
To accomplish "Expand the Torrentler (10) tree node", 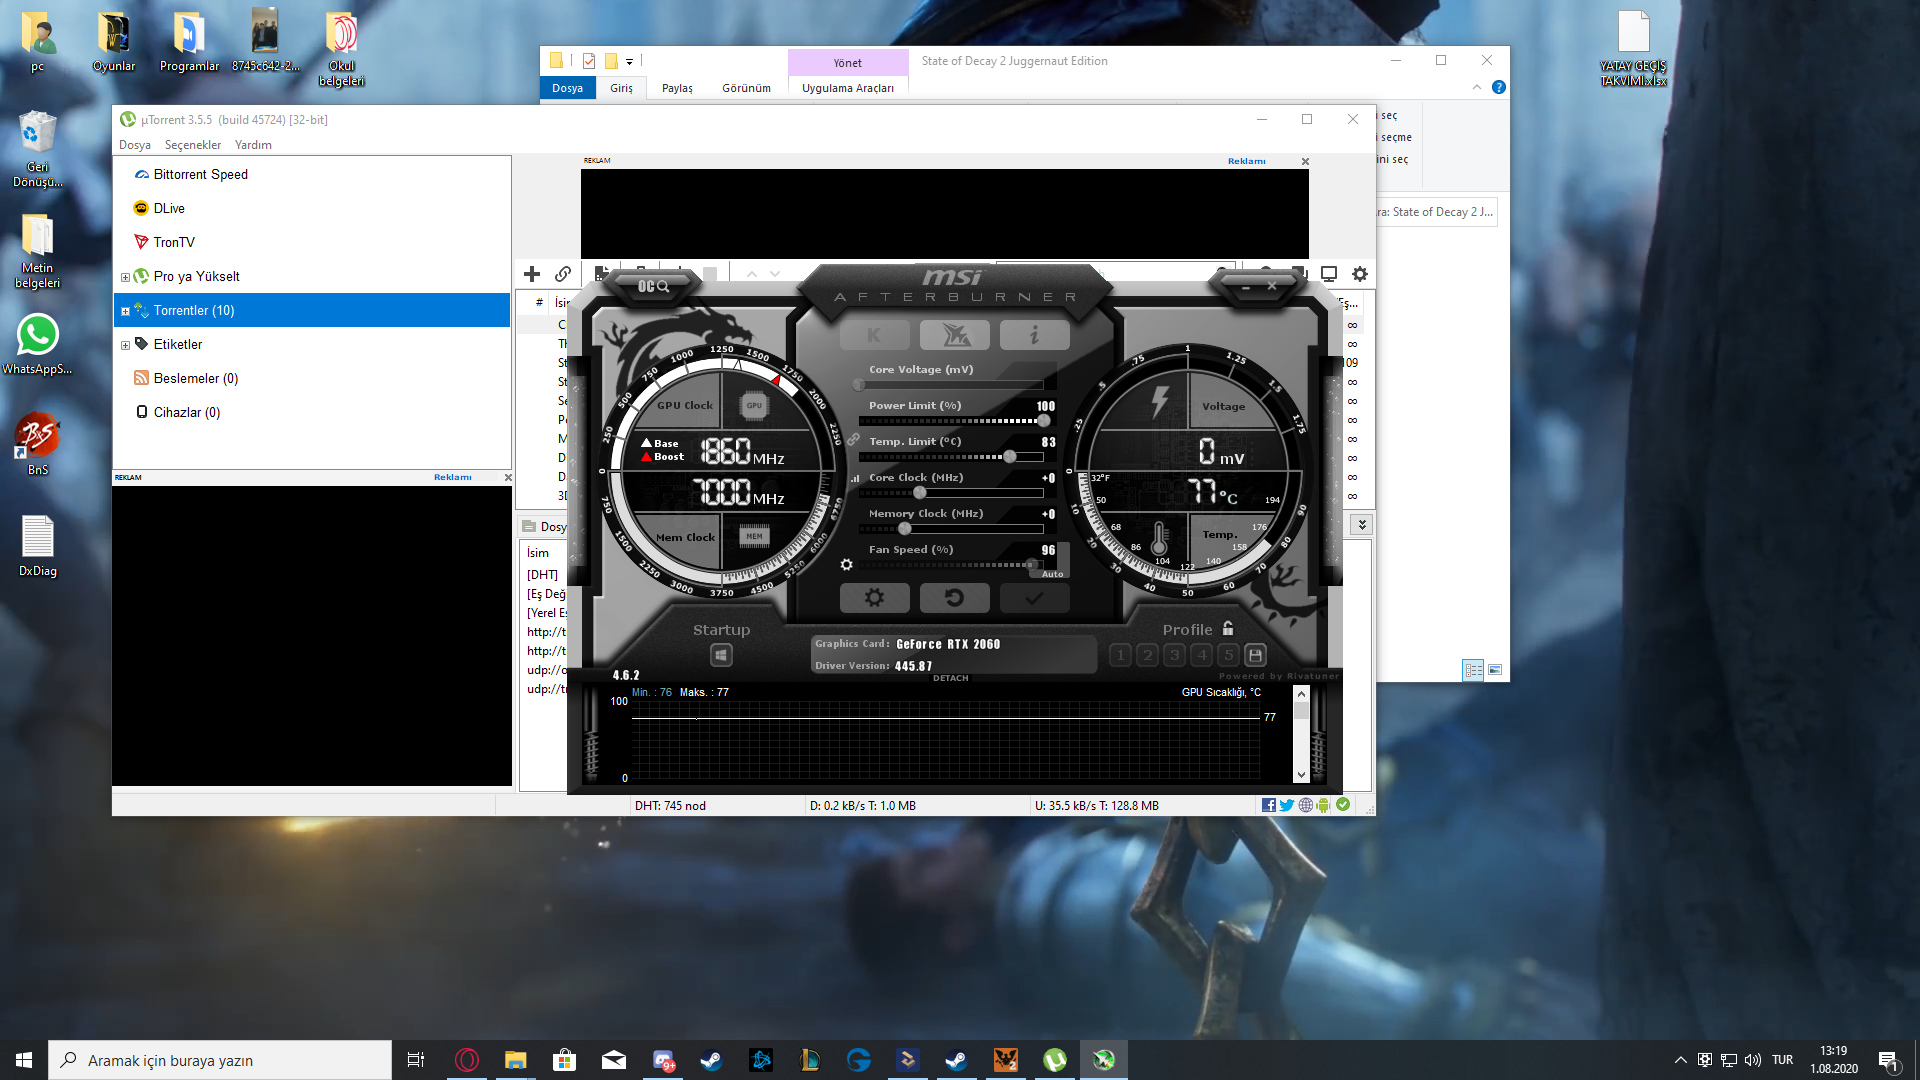I will point(125,311).
